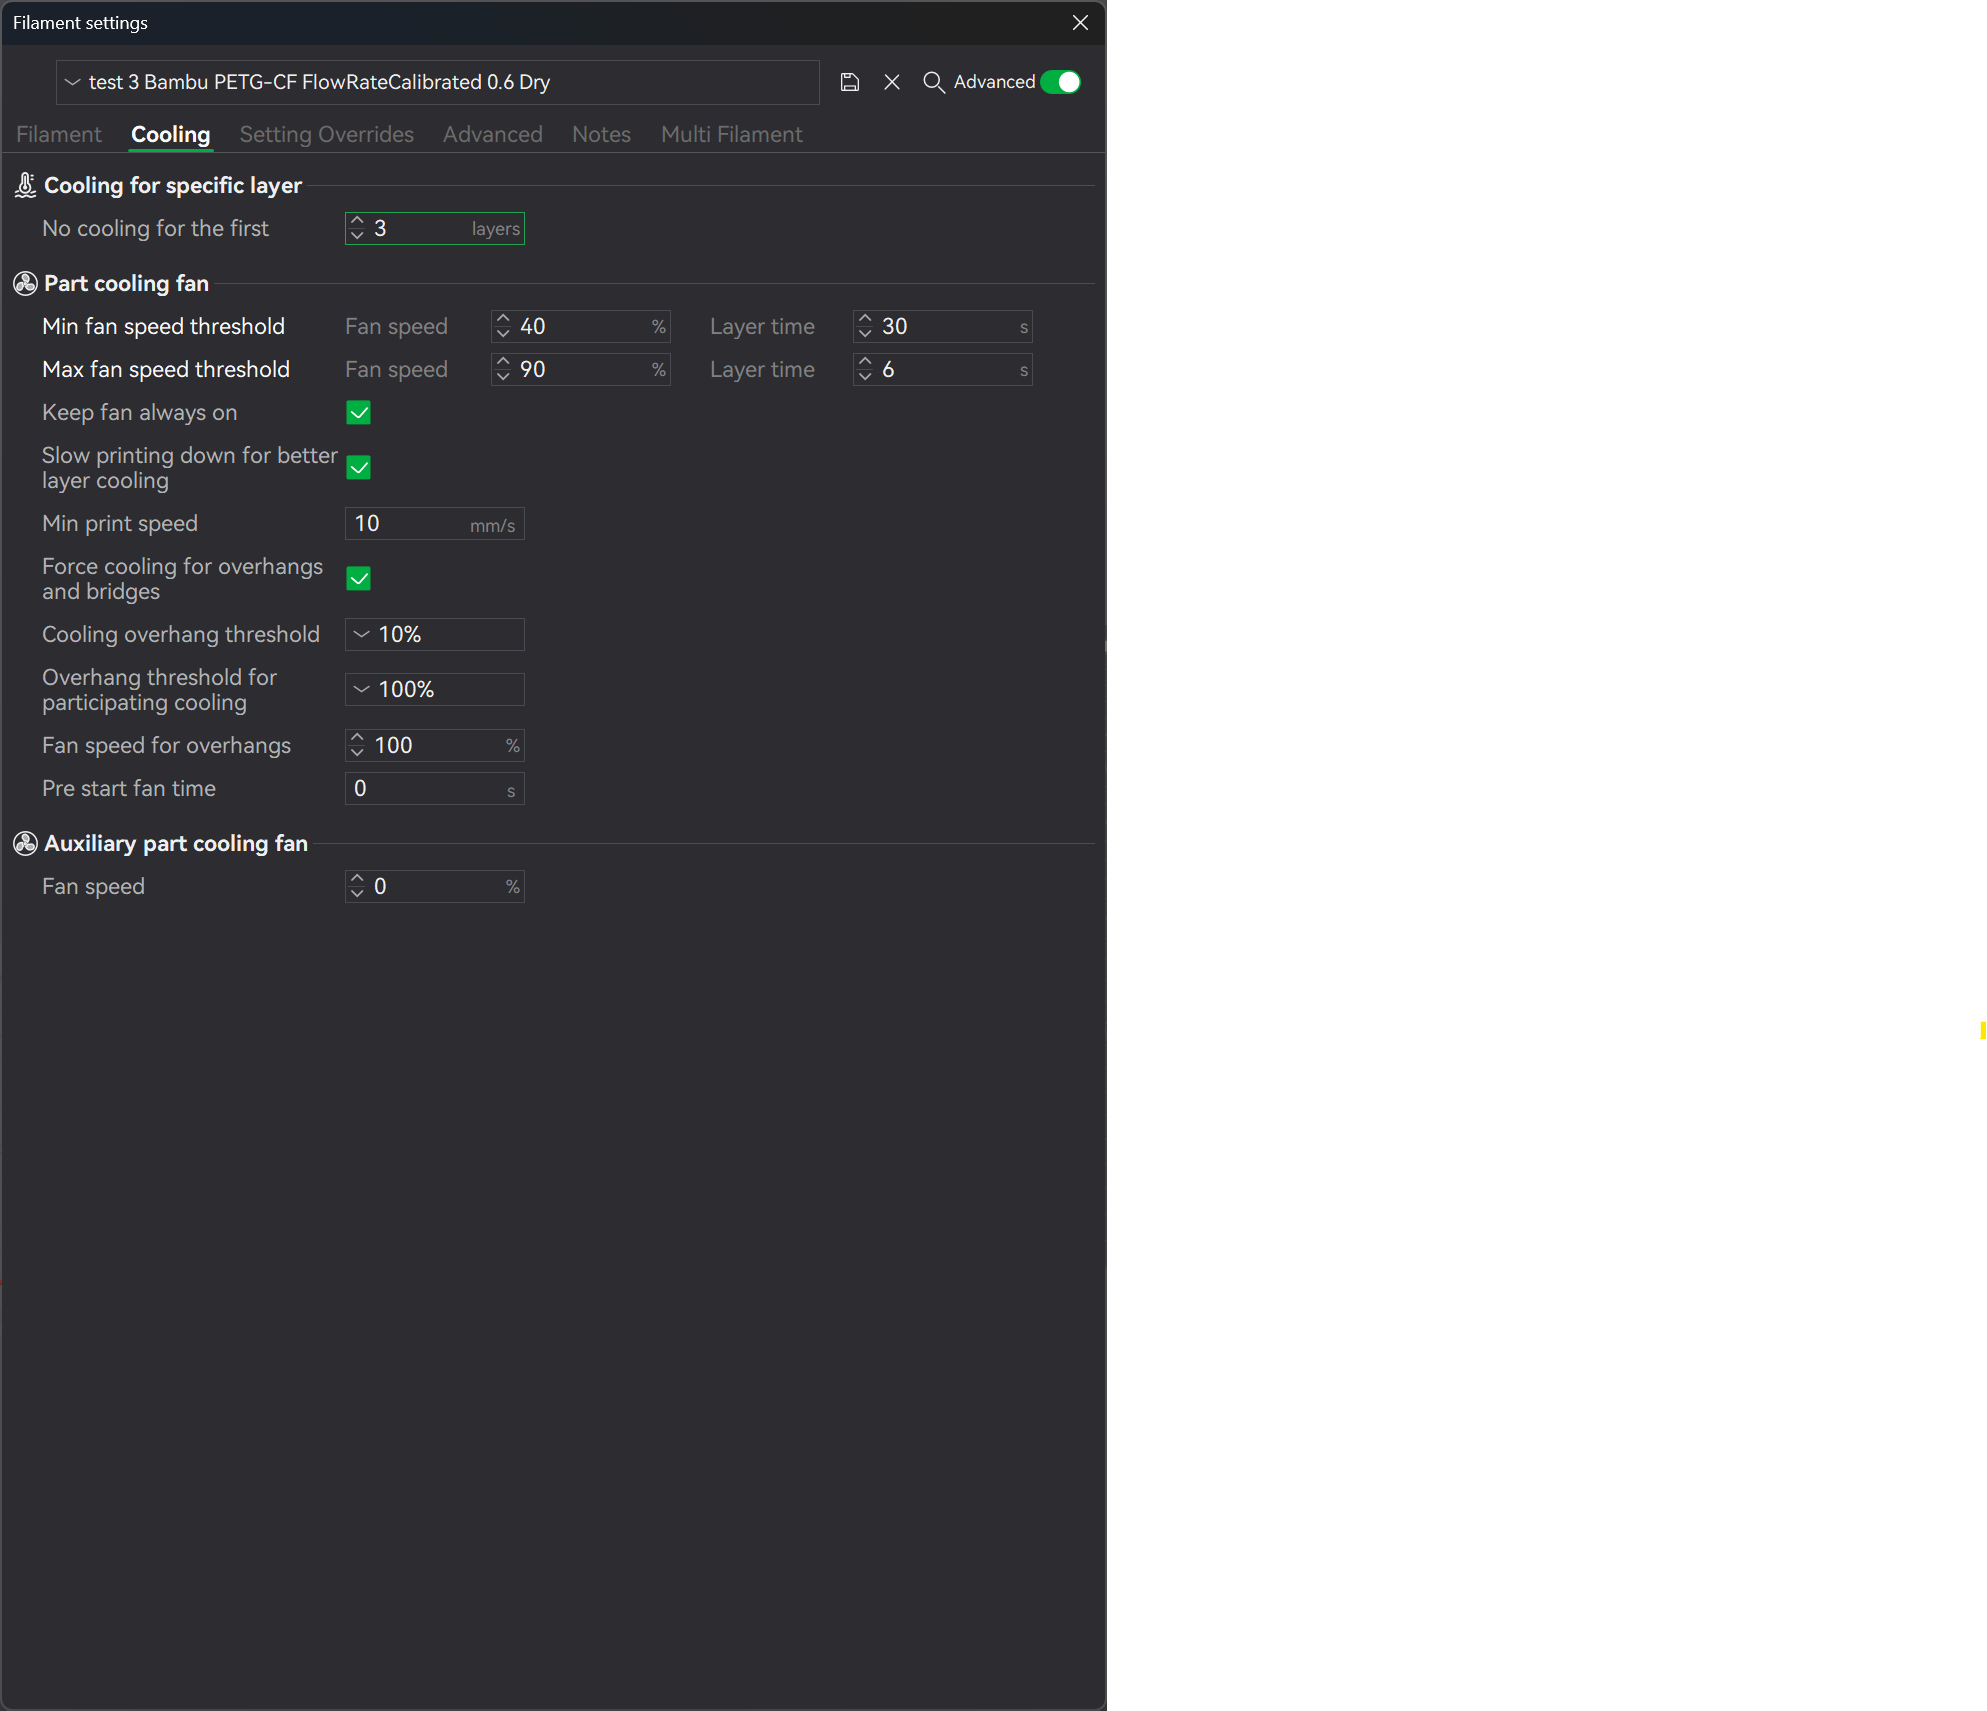Decrease Fan speed for overhangs stepper

tap(357, 752)
